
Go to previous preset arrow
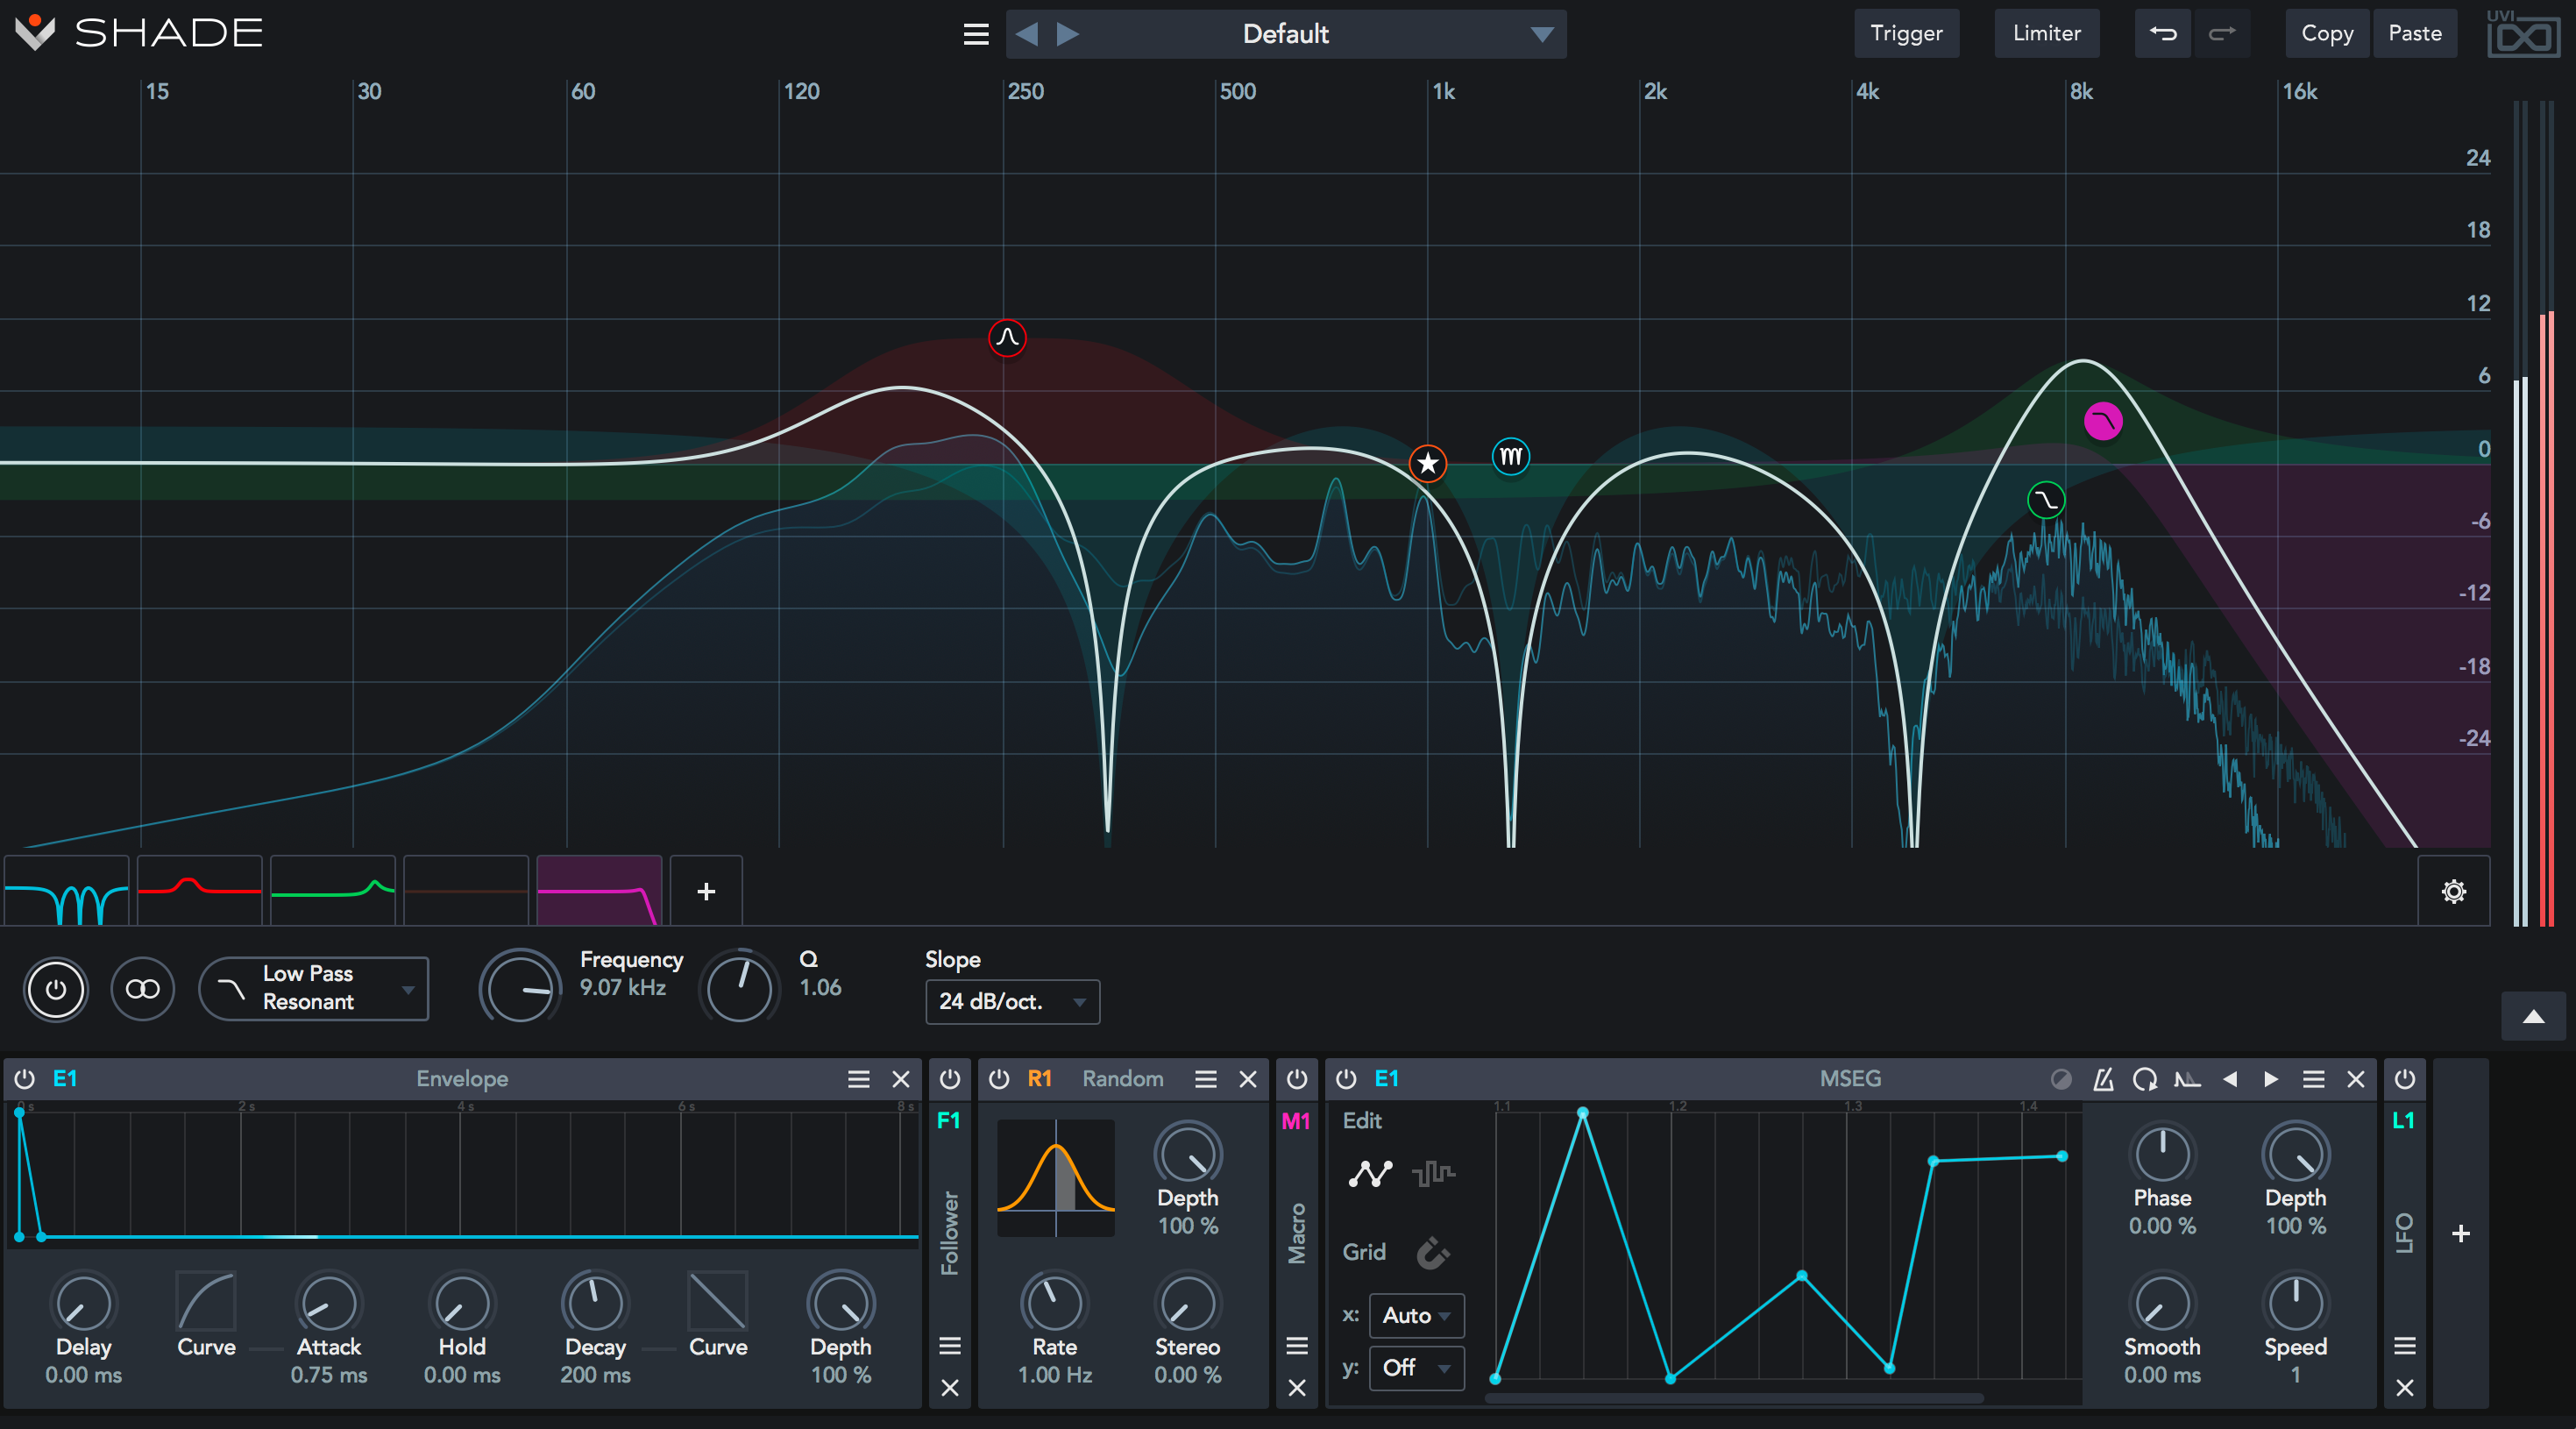point(1026,35)
